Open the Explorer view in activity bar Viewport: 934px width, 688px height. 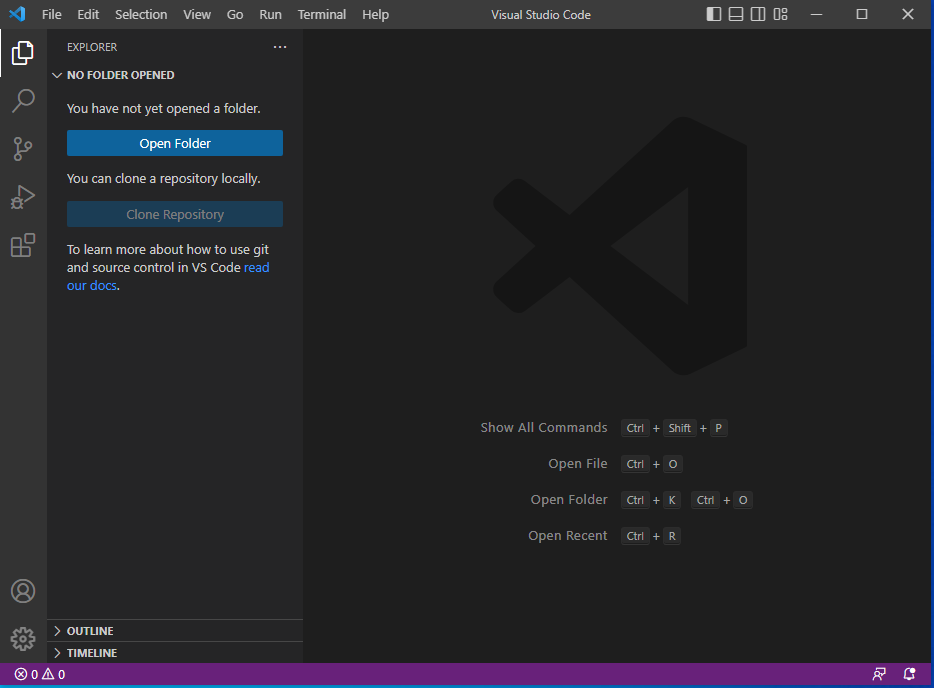23,53
